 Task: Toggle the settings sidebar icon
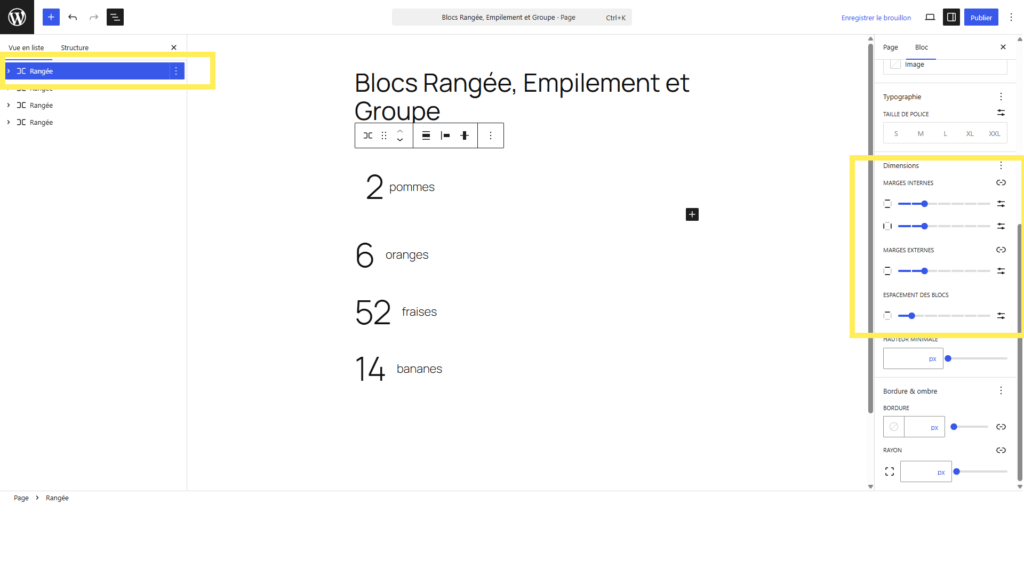[x=951, y=17]
